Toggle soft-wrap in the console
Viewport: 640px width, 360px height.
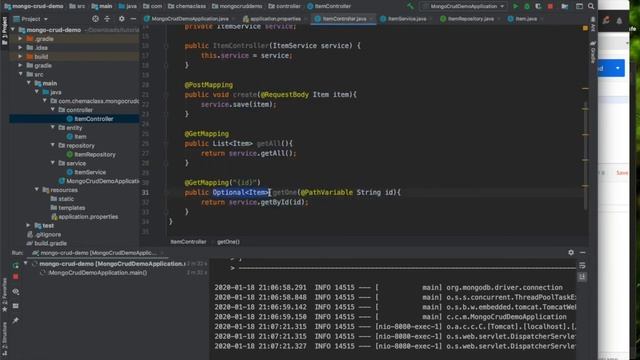tap(582, 266)
